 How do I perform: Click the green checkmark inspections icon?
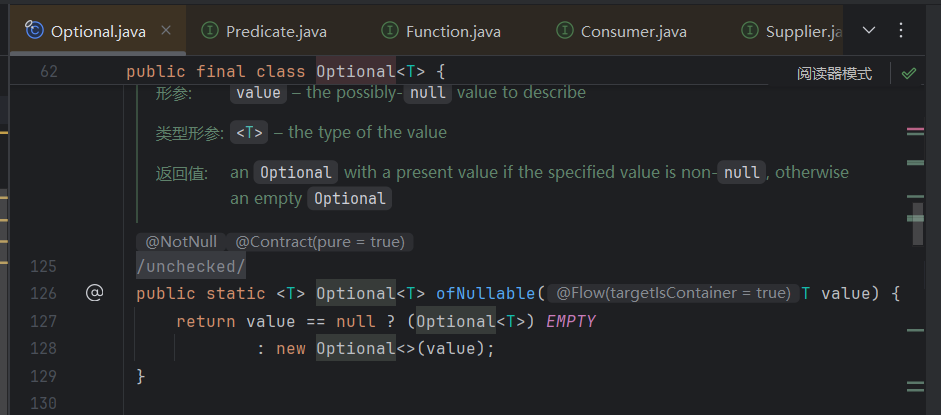click(909, 73)
